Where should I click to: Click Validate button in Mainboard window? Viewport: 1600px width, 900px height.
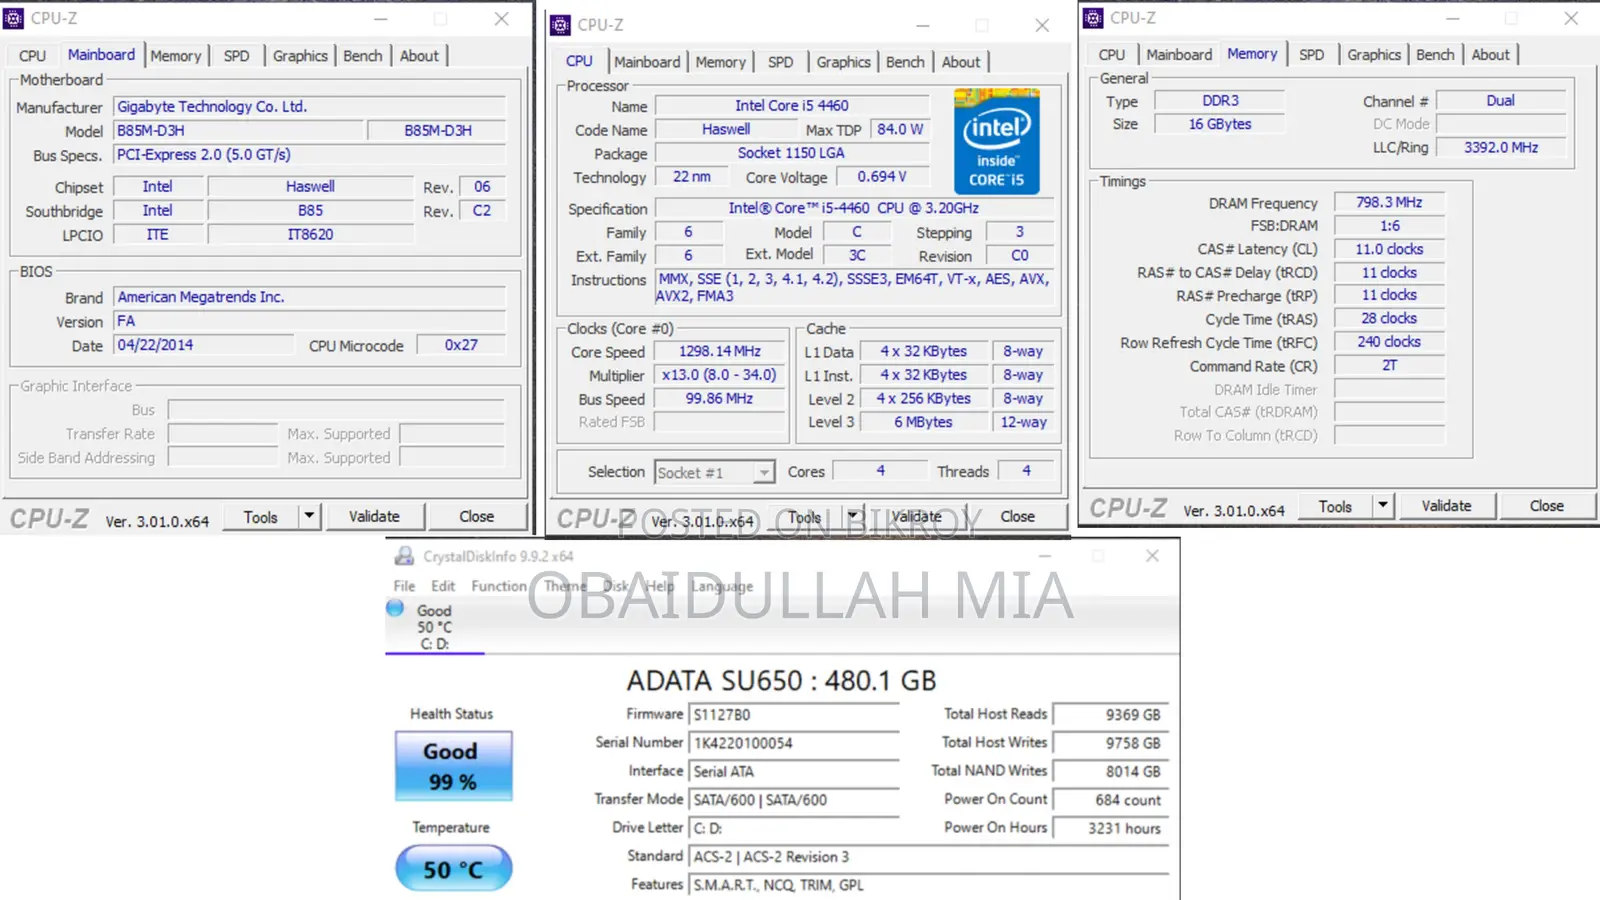pos(374,517)
